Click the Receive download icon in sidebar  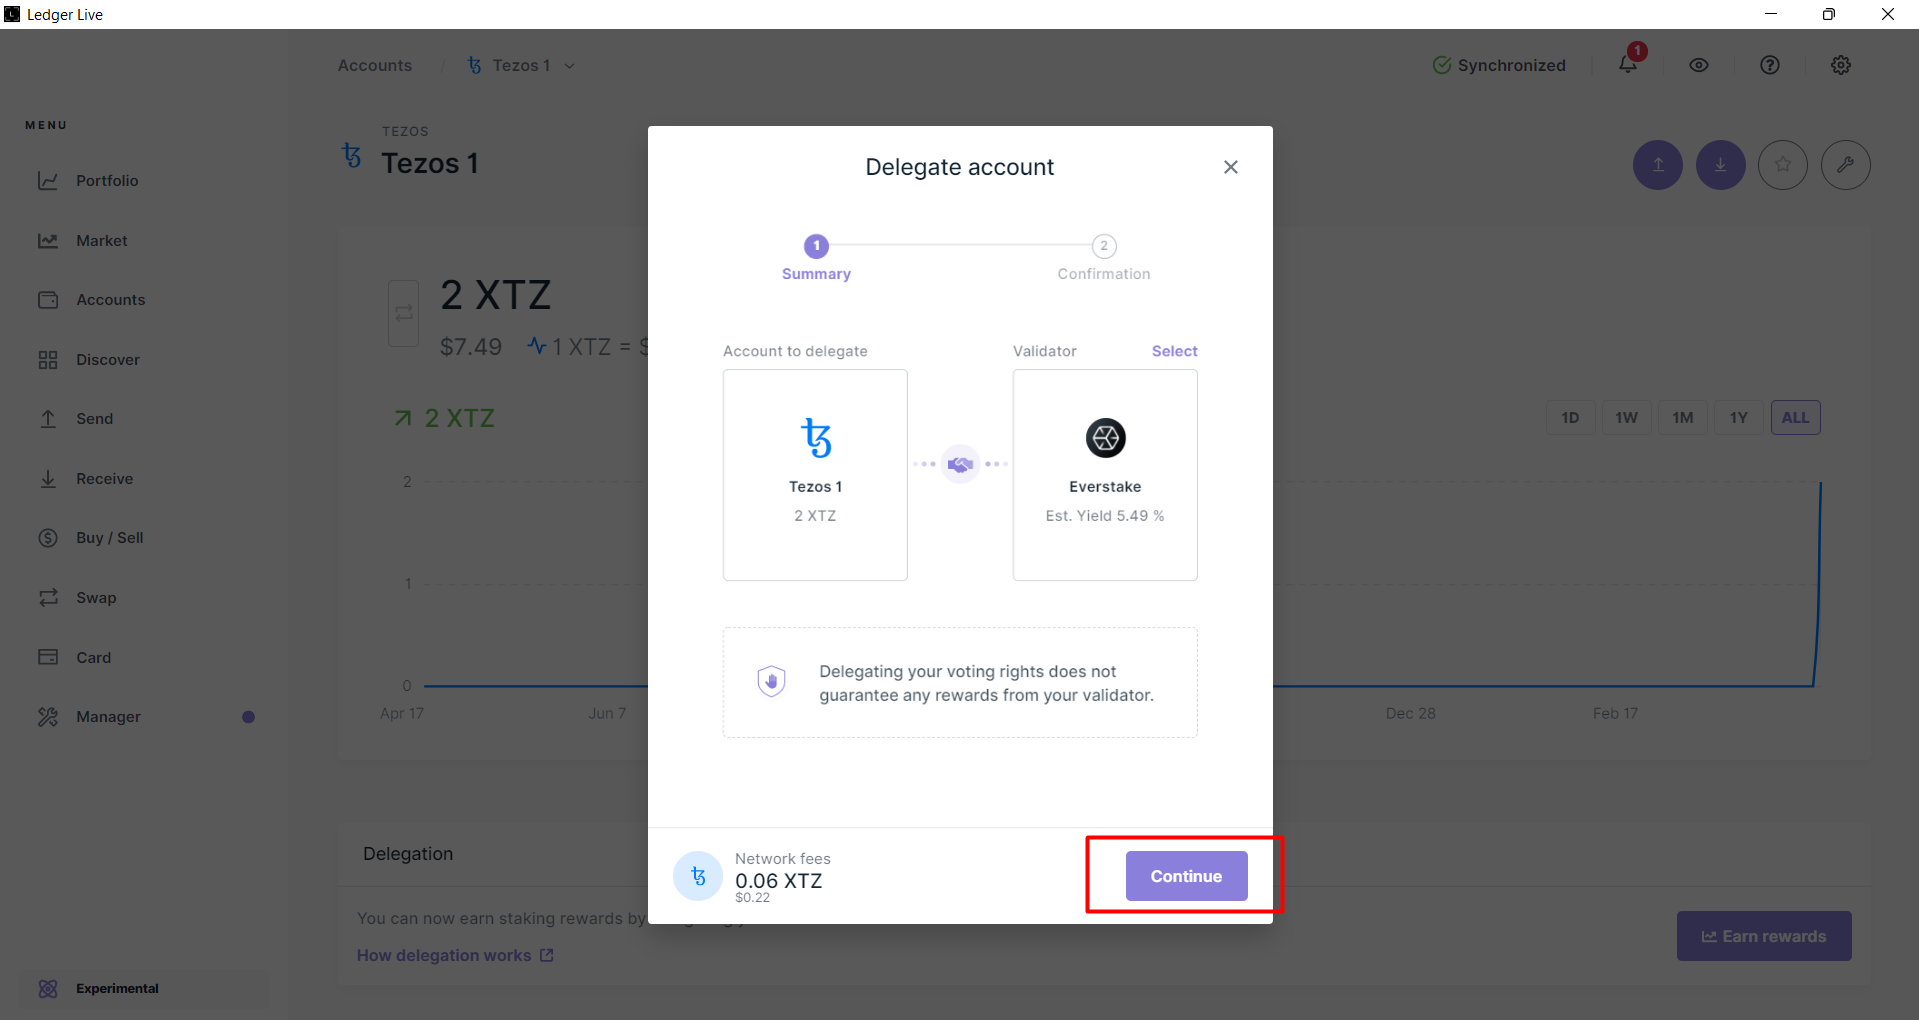(48, 479)
